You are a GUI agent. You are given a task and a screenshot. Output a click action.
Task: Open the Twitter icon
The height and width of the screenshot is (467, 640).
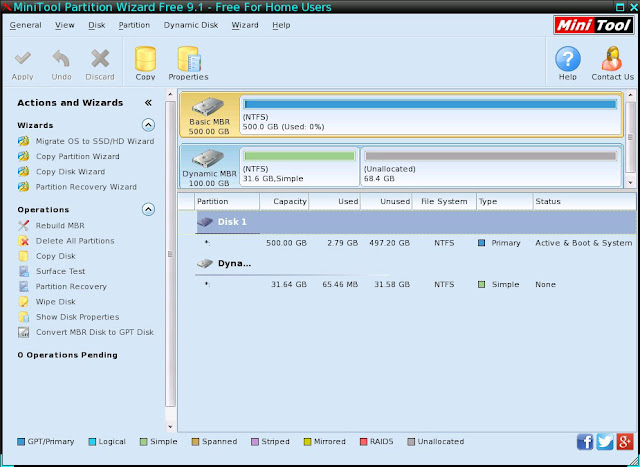coord(605,442)
